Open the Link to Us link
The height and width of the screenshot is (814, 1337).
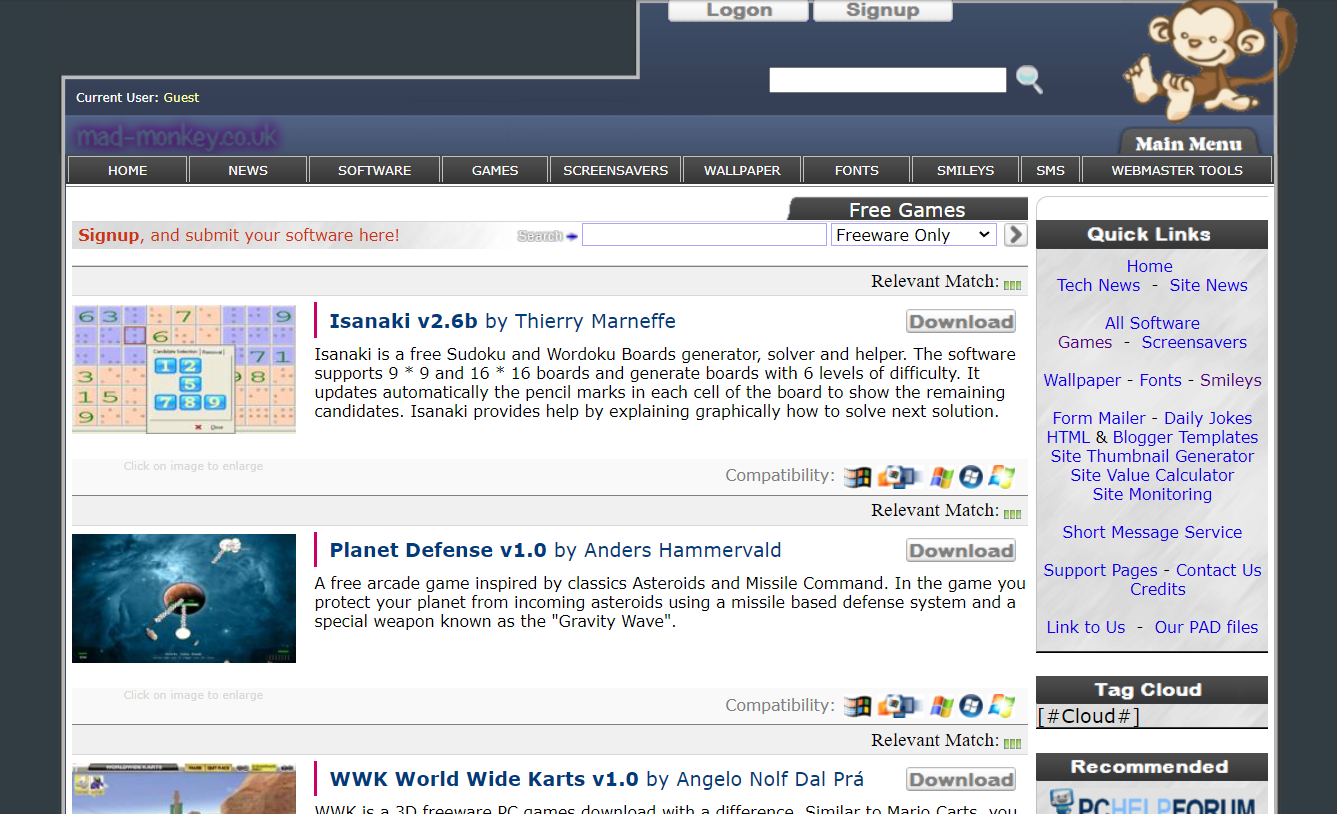(1086, 627)
